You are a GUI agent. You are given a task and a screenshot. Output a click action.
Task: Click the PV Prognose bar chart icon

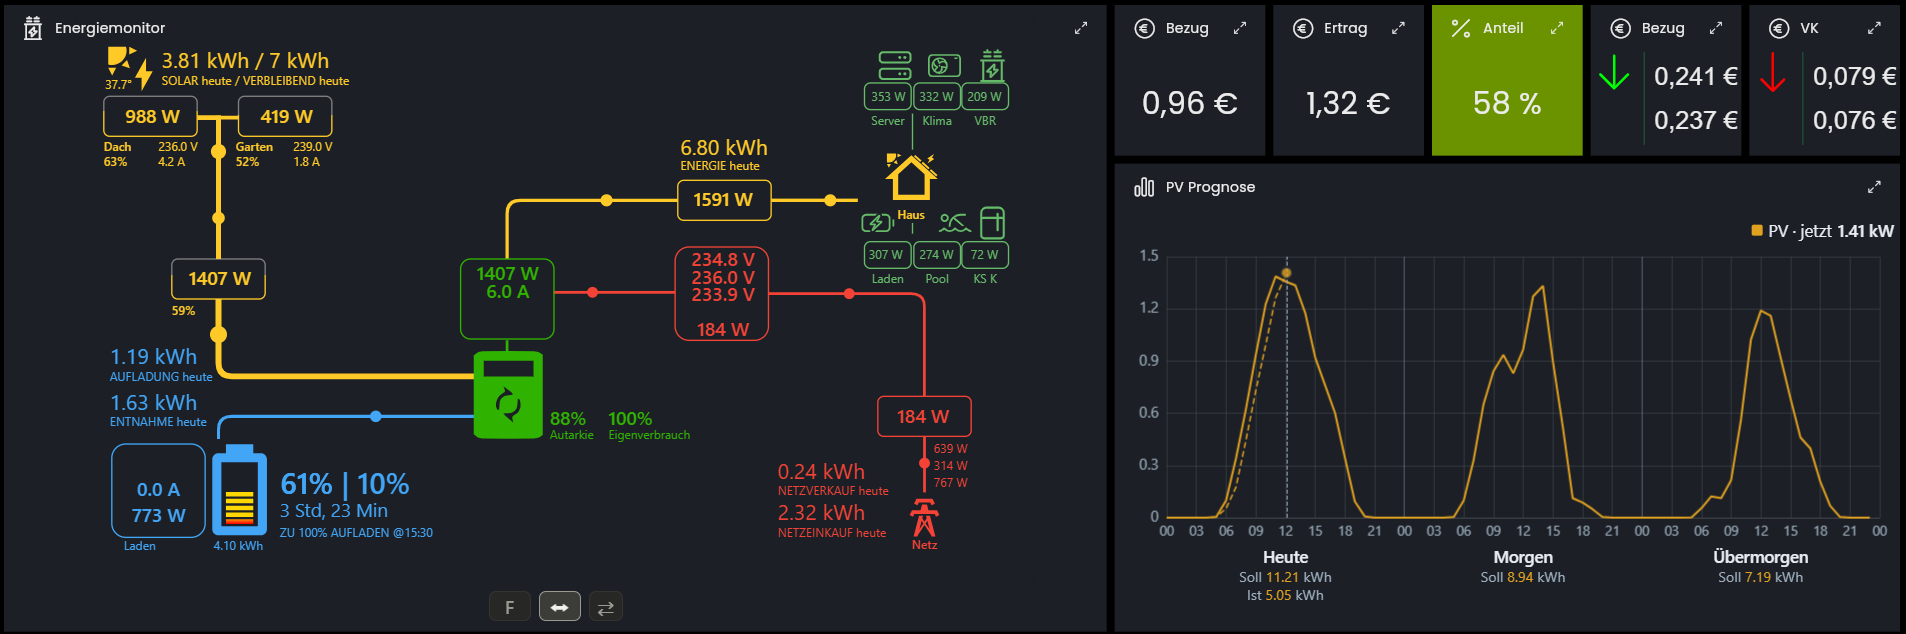[x=1144, y=187]
